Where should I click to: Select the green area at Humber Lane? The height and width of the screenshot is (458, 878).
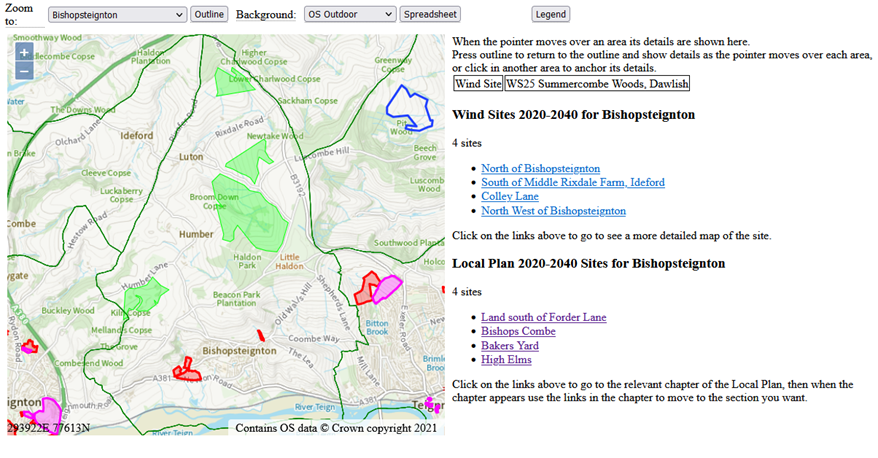tap(147, 296)
